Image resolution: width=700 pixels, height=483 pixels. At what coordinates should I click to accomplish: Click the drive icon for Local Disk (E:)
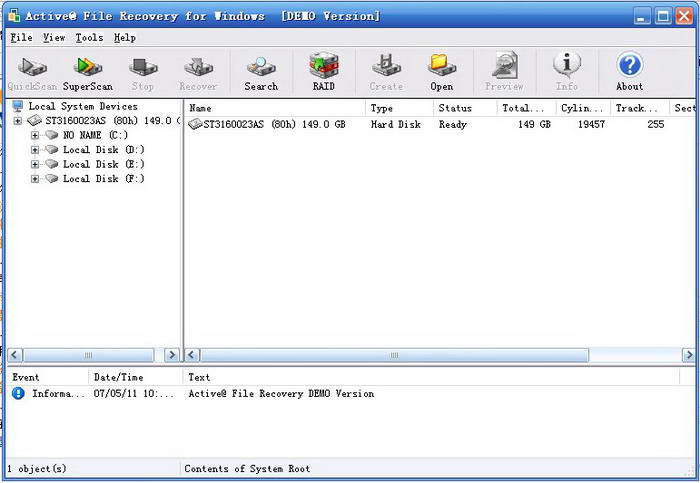(x=52, y=164)
